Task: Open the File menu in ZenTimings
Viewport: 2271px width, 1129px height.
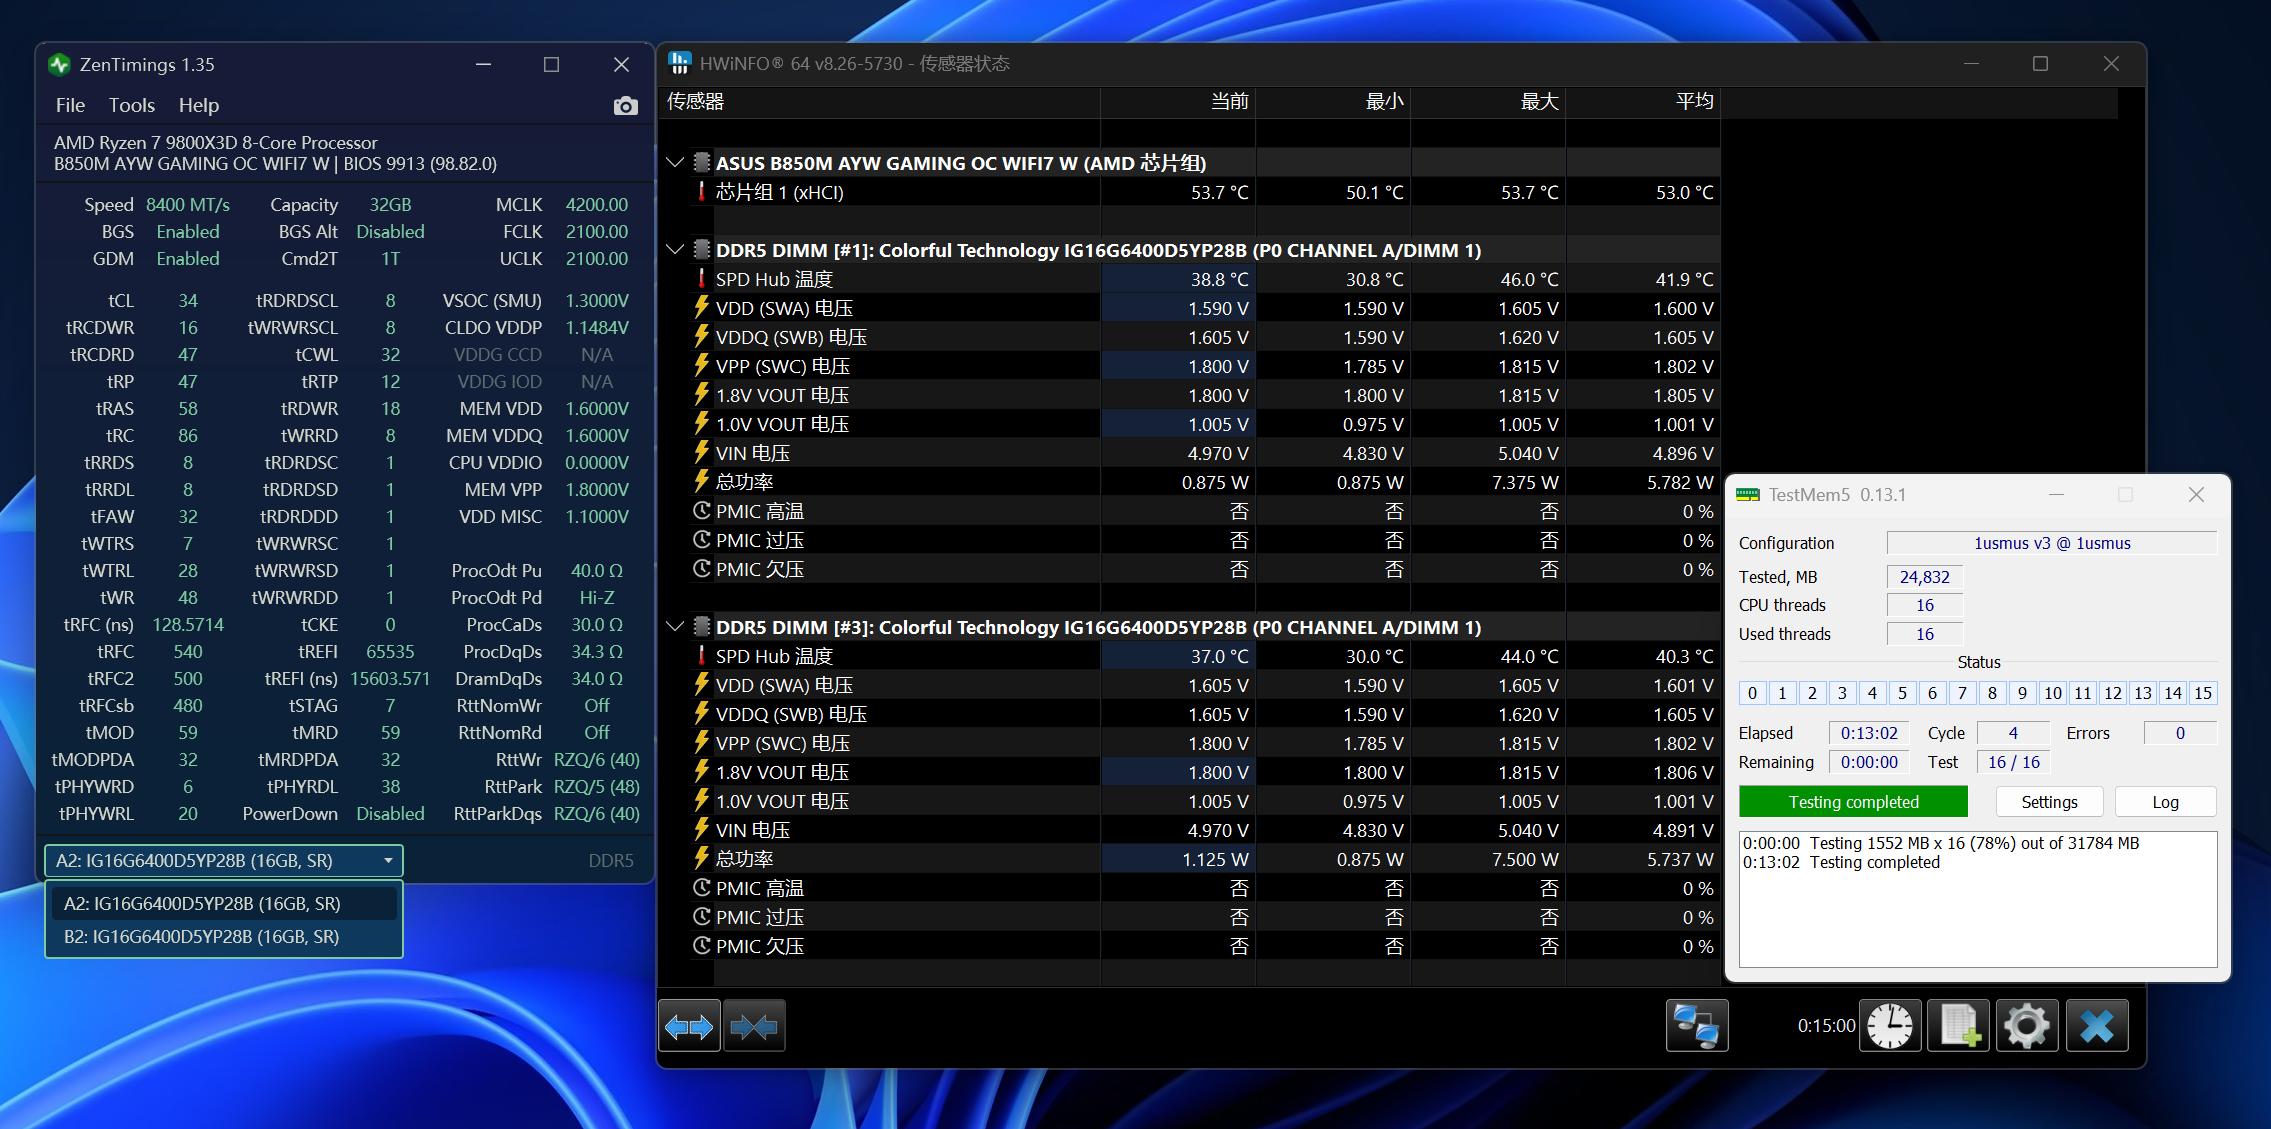Action: tap(69, 105)
